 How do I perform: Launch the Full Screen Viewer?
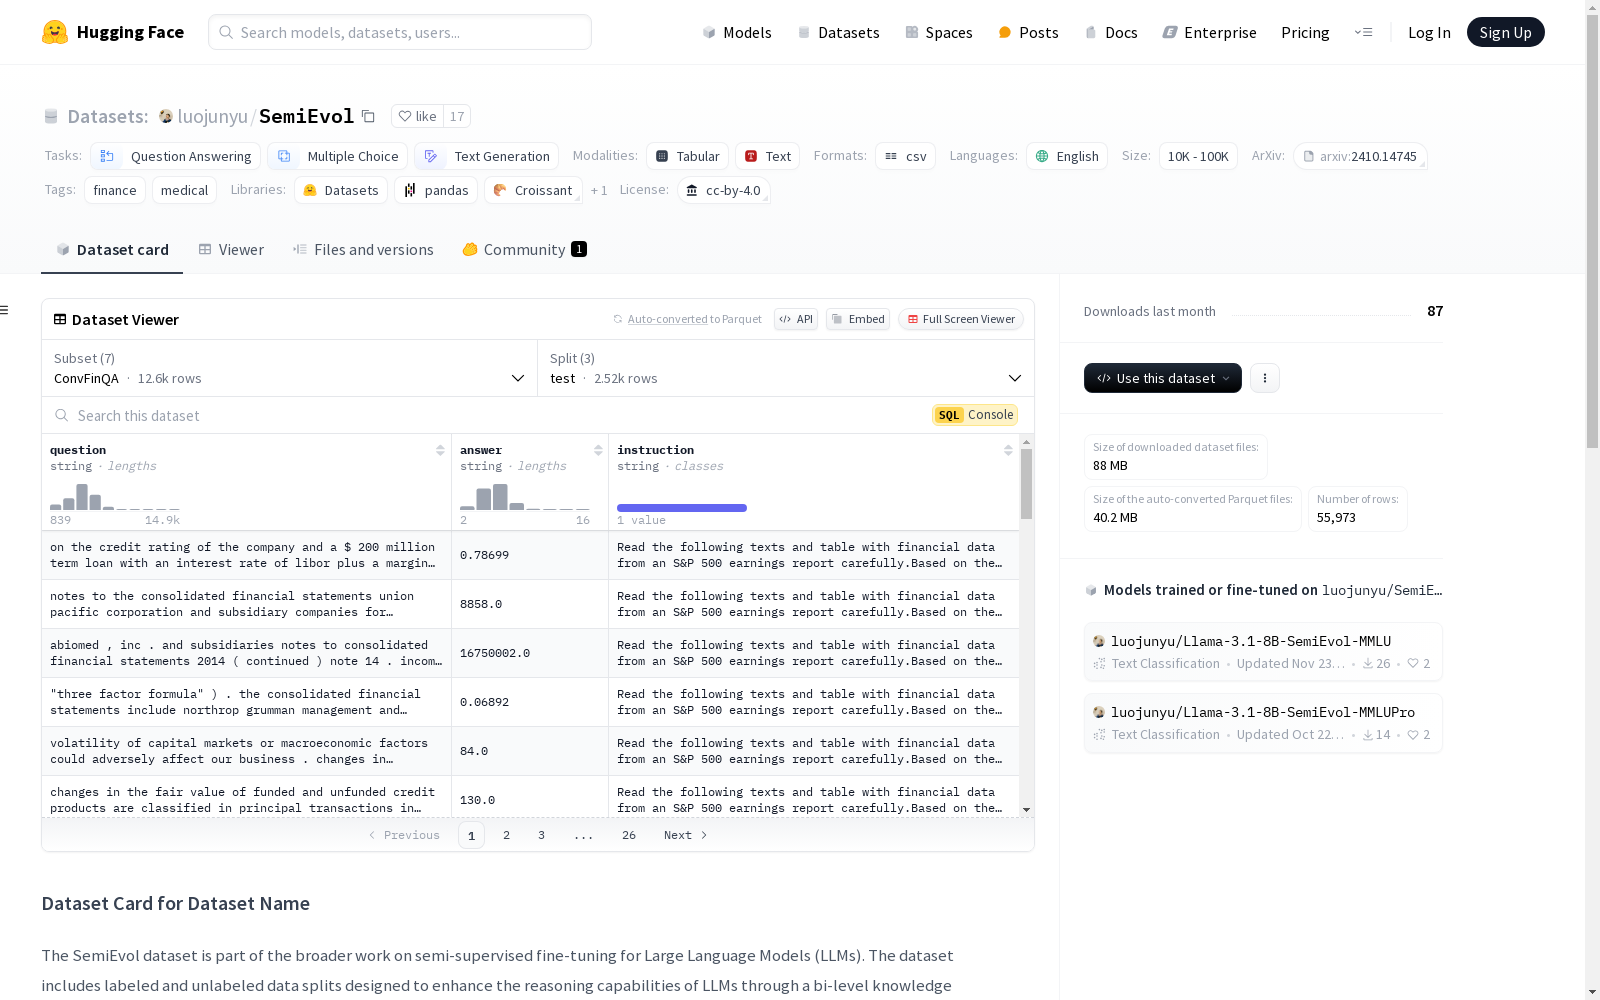pyautogui.click(x=961, y=319)
